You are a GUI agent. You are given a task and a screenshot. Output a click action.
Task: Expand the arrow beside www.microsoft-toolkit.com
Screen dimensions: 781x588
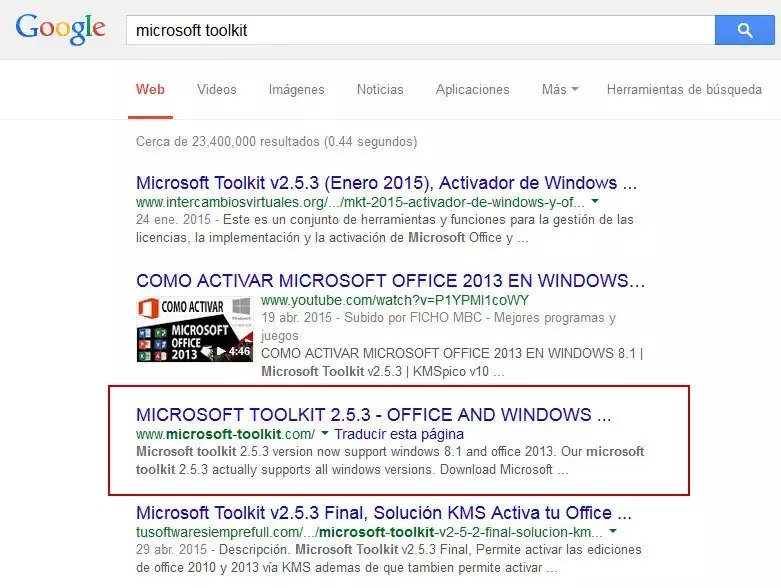[x=325, y=434]
